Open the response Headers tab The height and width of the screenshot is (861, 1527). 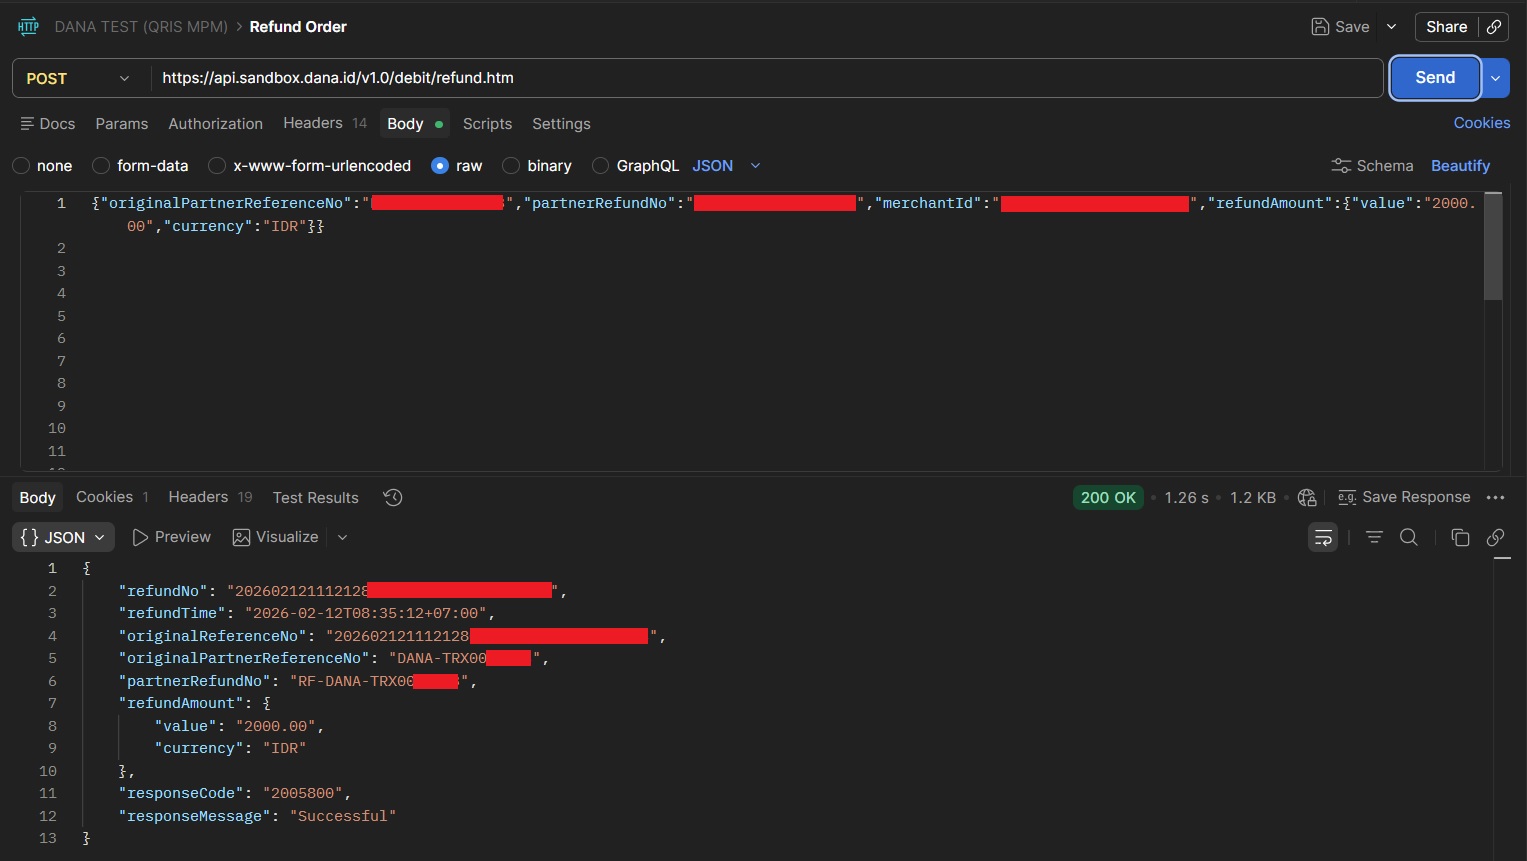[210, 497]
